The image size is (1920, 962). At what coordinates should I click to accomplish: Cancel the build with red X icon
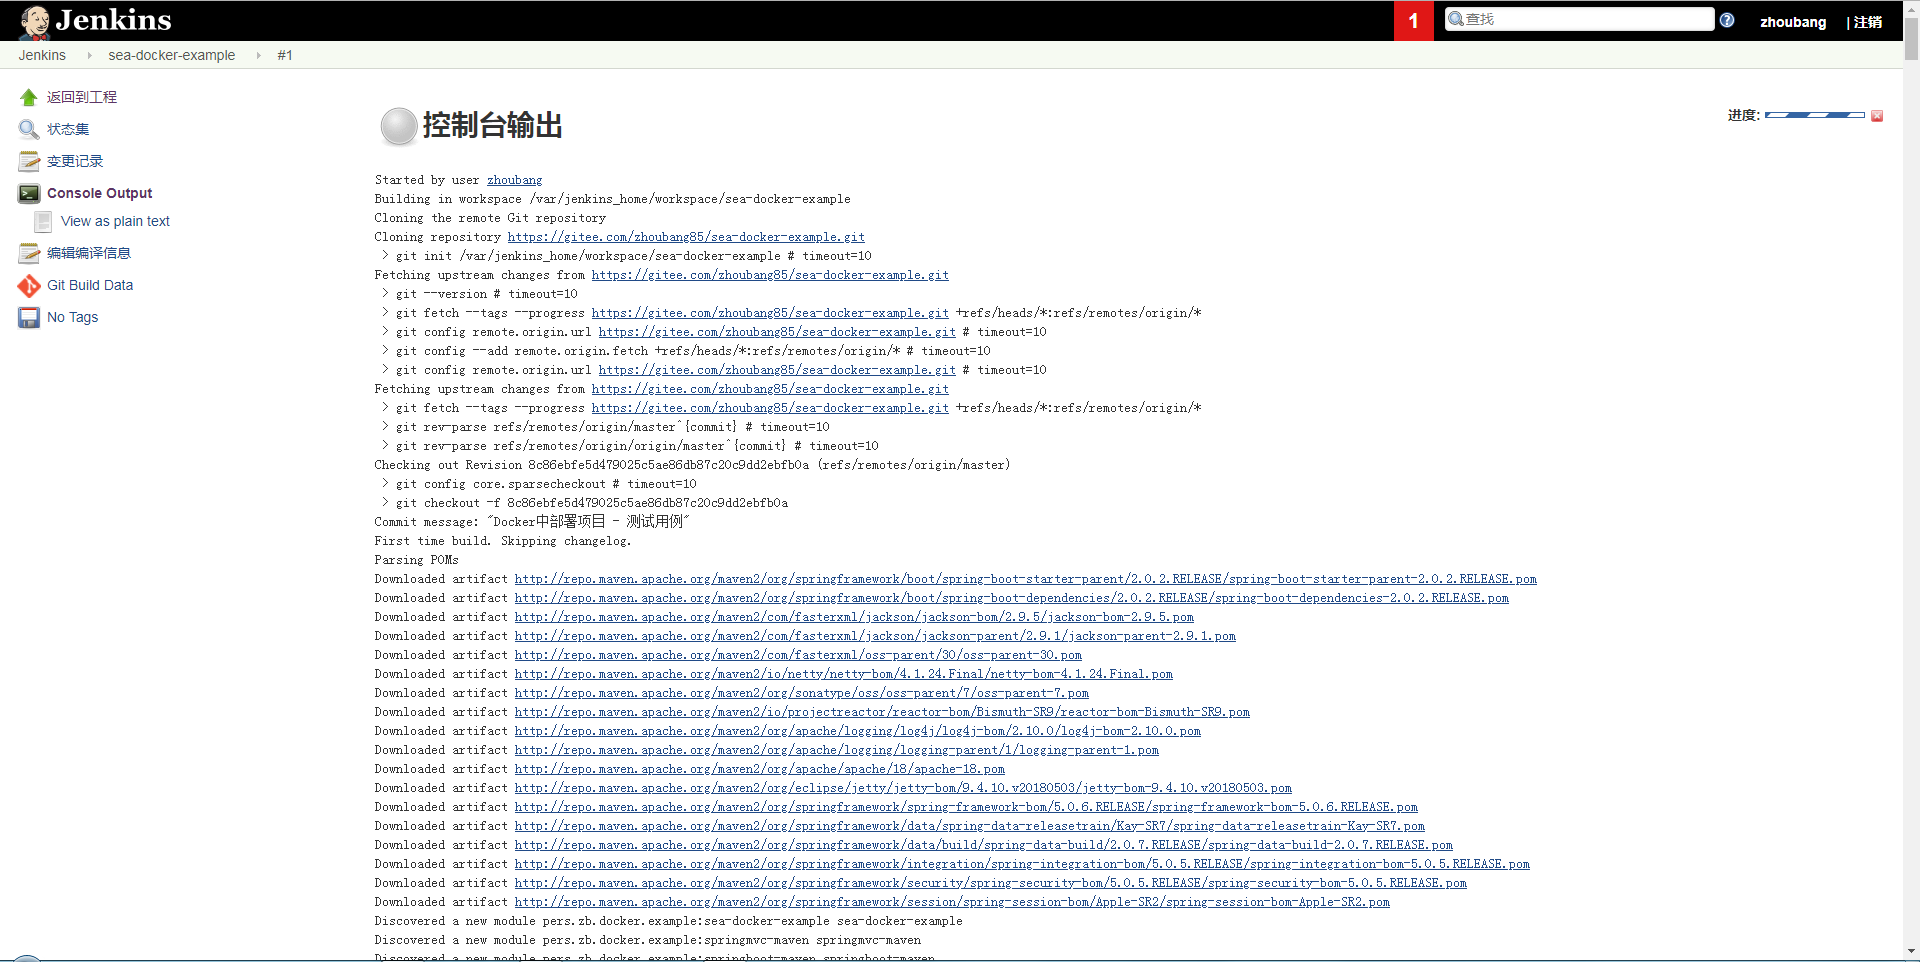point(1877,116)
